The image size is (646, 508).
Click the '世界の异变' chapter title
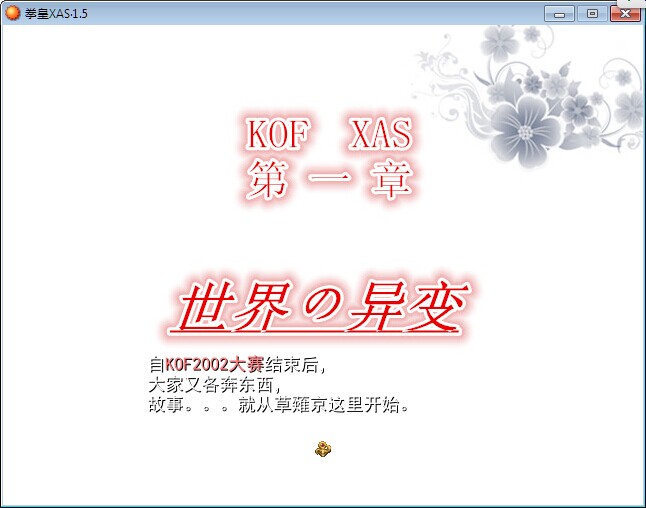point(321,306)
